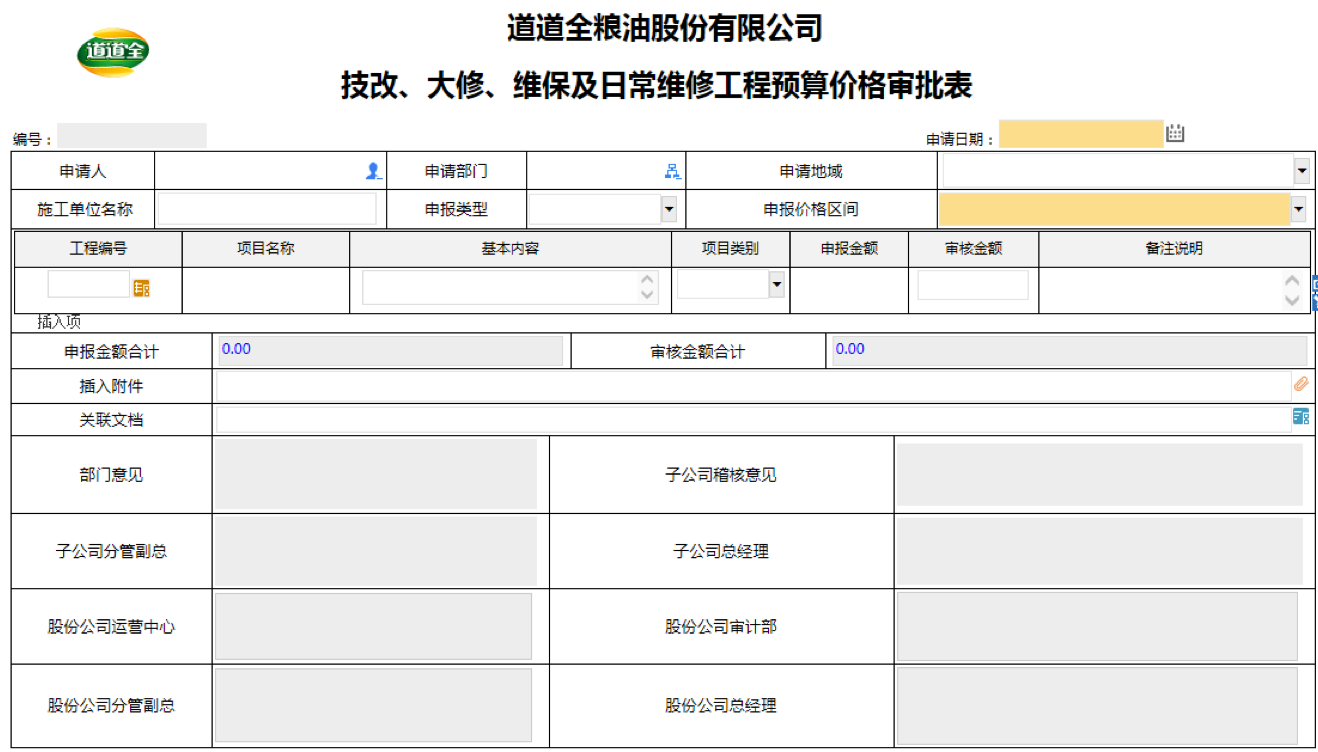Click the 审核金额 input in the table
The image size is (1318, 752).
[973, 285]
